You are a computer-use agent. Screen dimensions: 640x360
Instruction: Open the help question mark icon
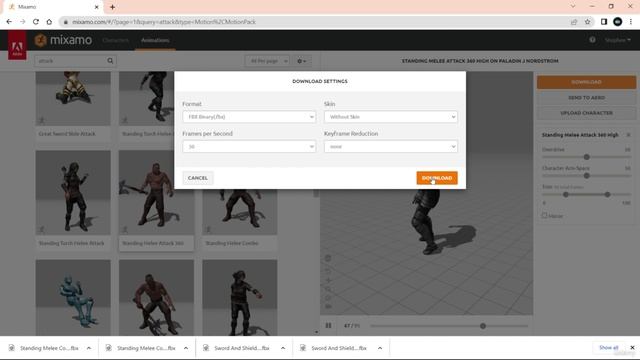pos(592,40)
